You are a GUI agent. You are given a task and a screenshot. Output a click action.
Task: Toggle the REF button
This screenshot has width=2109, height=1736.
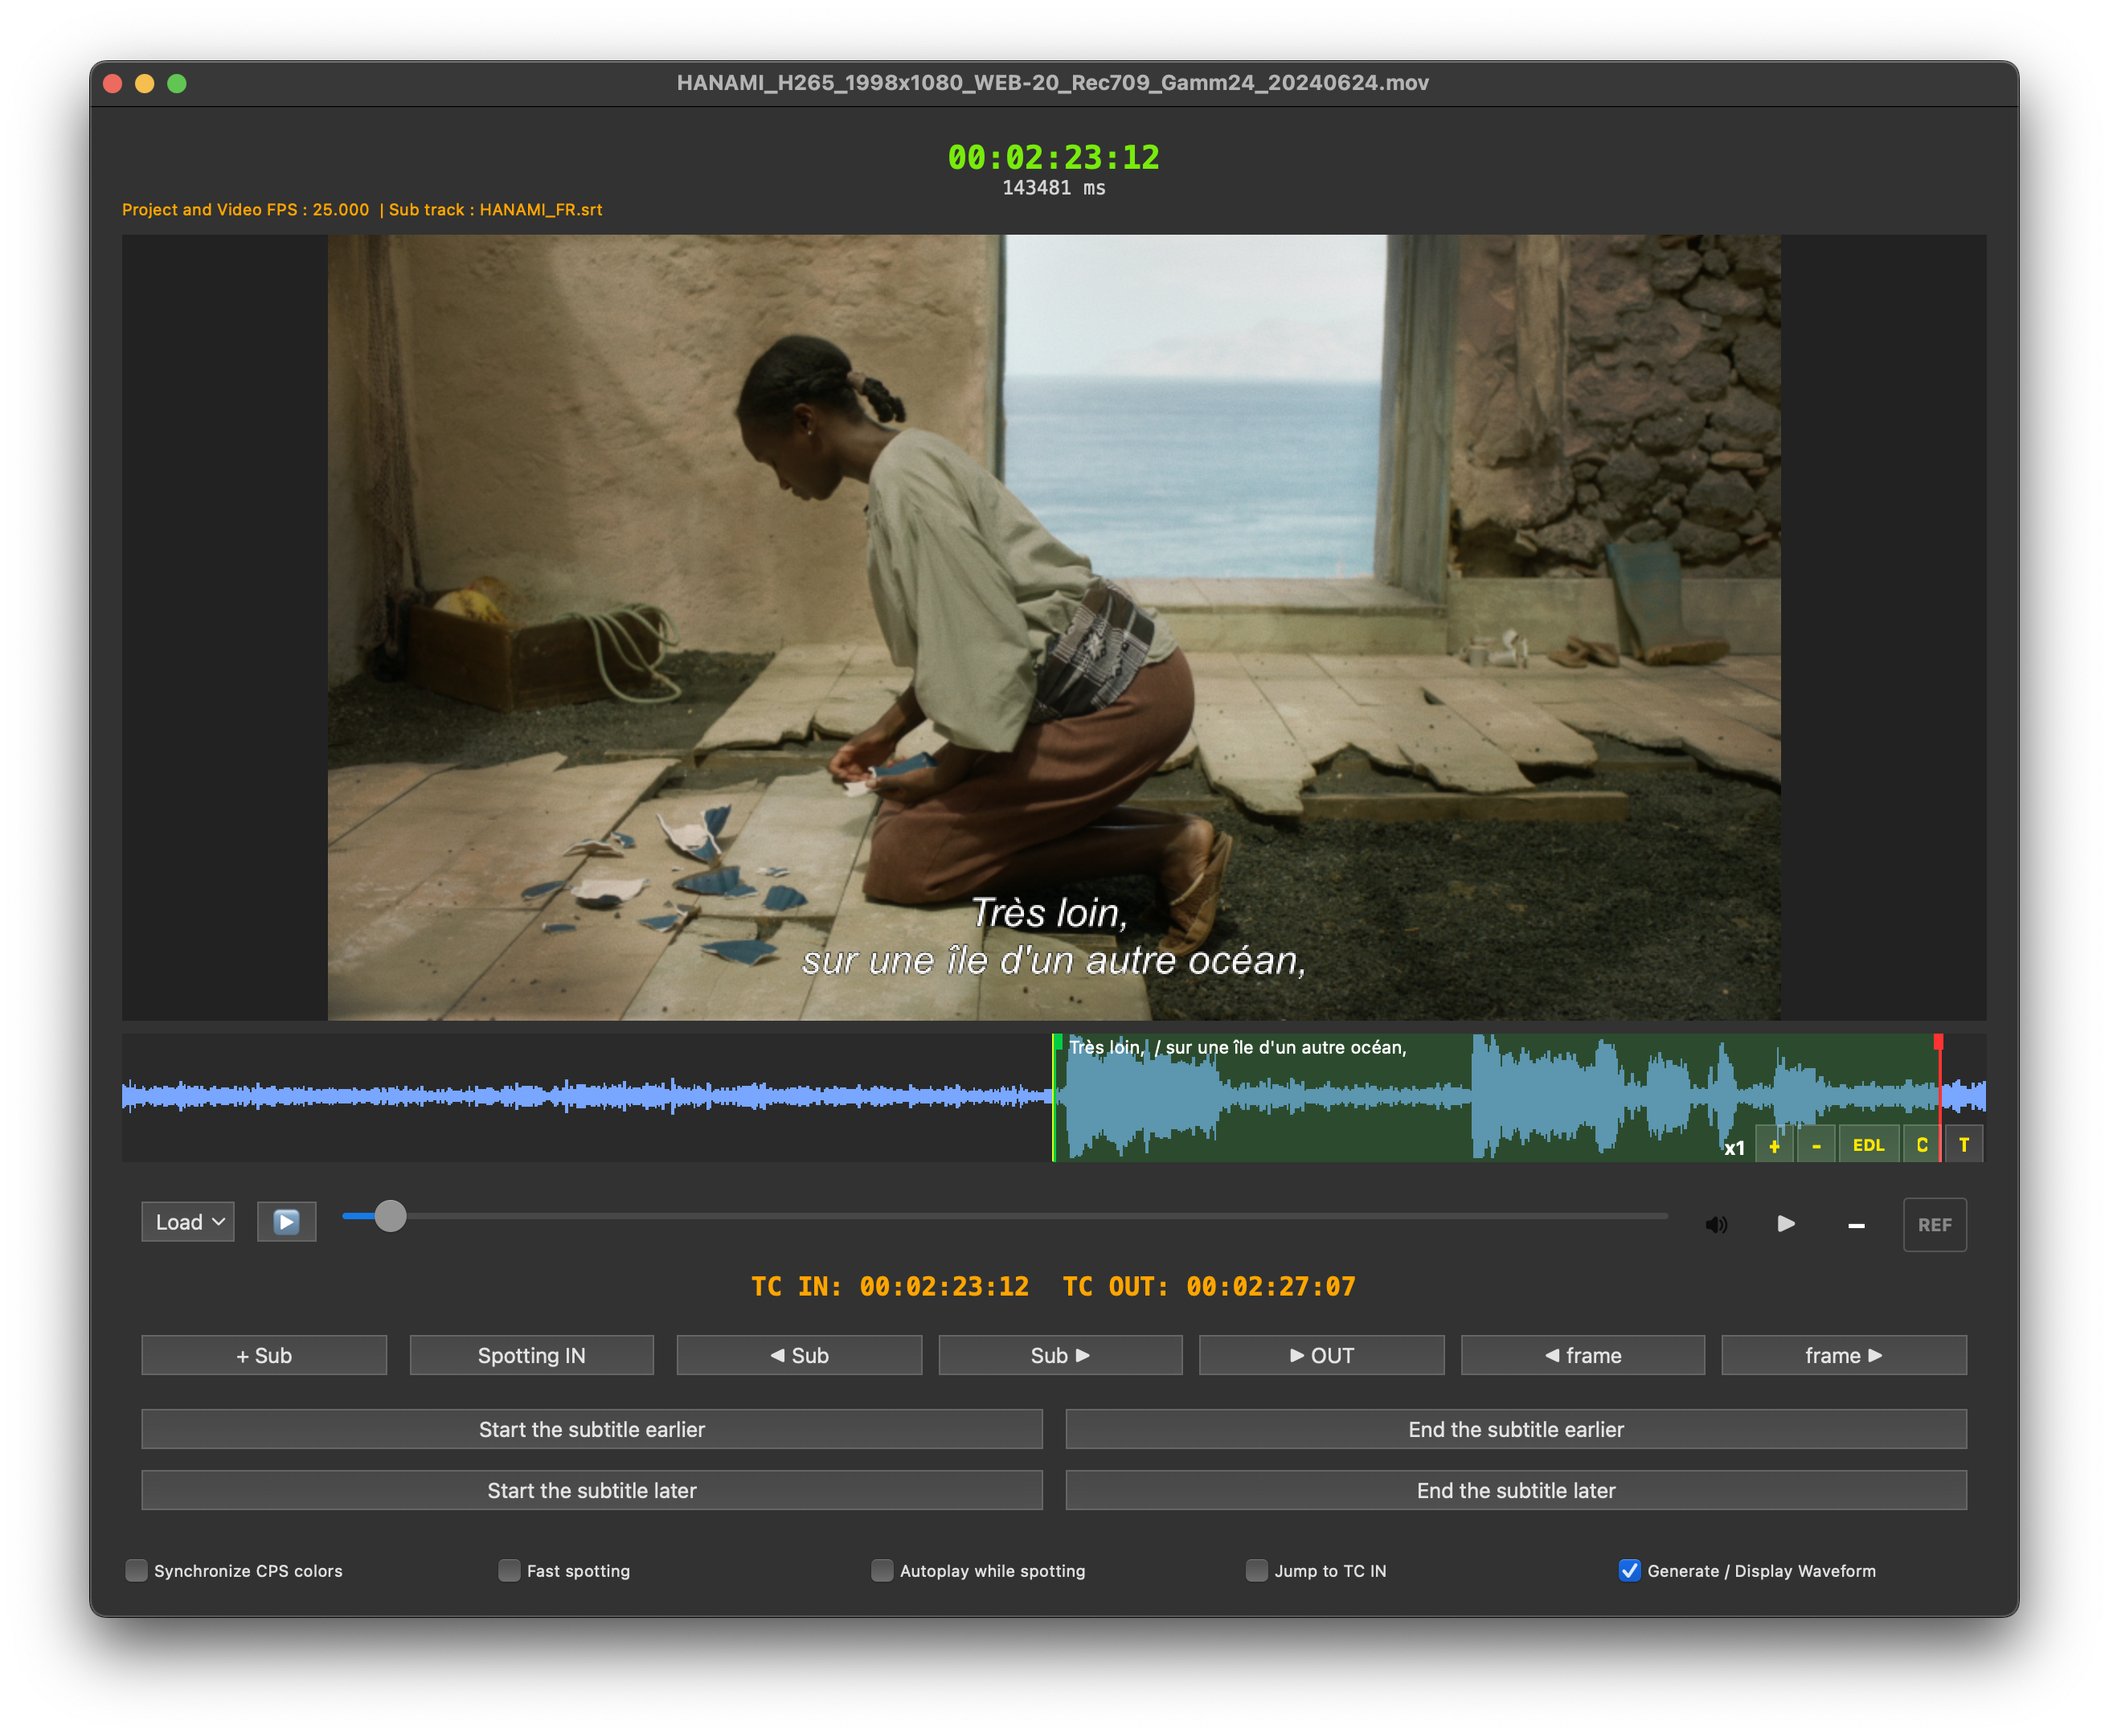coord(1934,1225)
